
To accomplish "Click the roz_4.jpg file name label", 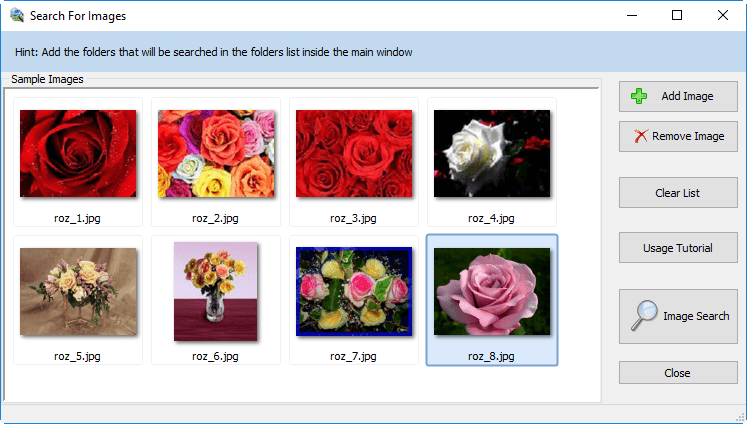I will tap(491, 218).
